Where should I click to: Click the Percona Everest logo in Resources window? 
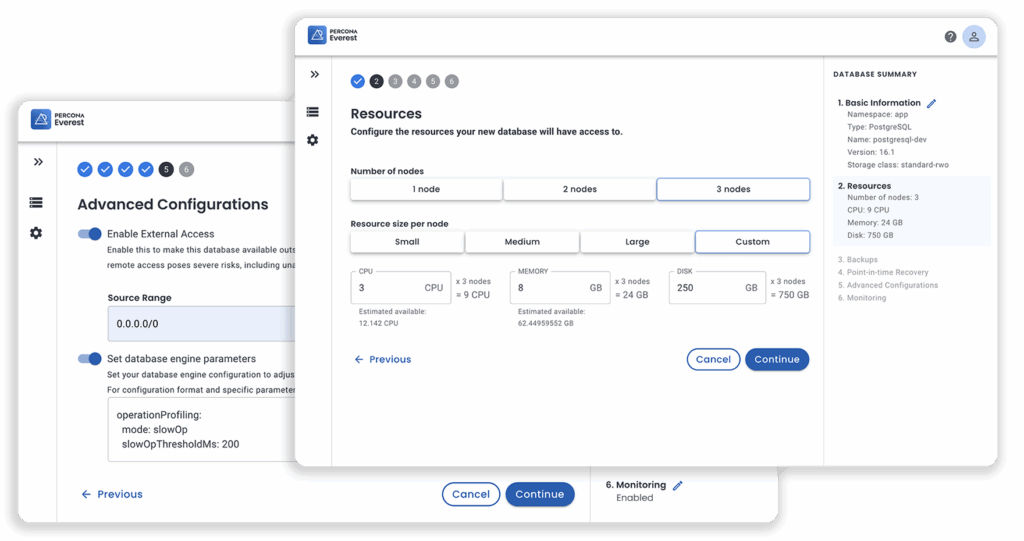coord(333,35)
